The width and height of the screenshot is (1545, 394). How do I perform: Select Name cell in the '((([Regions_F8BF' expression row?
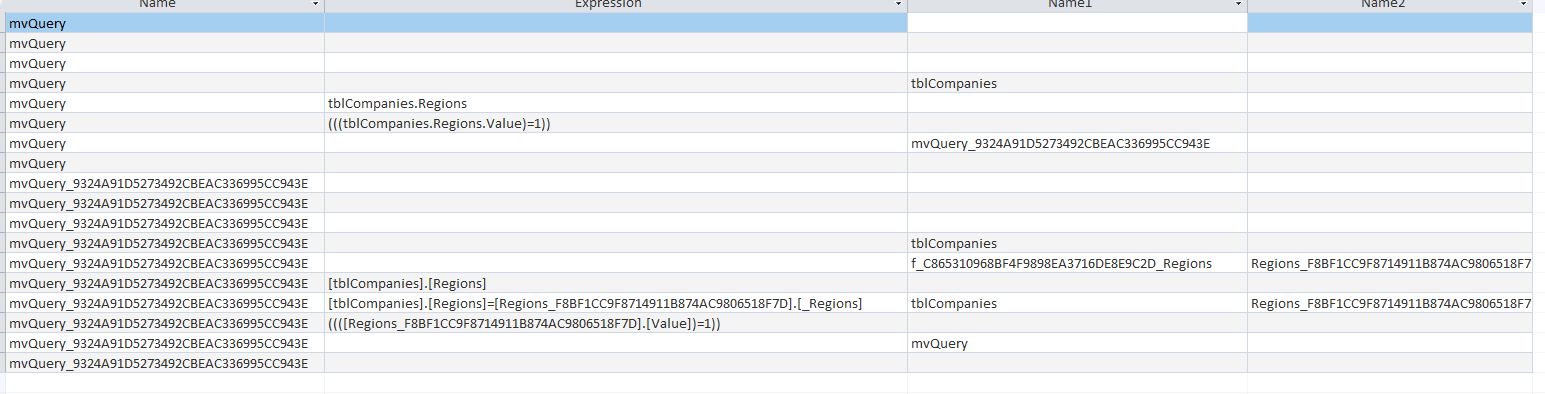(x=165, y=323)
